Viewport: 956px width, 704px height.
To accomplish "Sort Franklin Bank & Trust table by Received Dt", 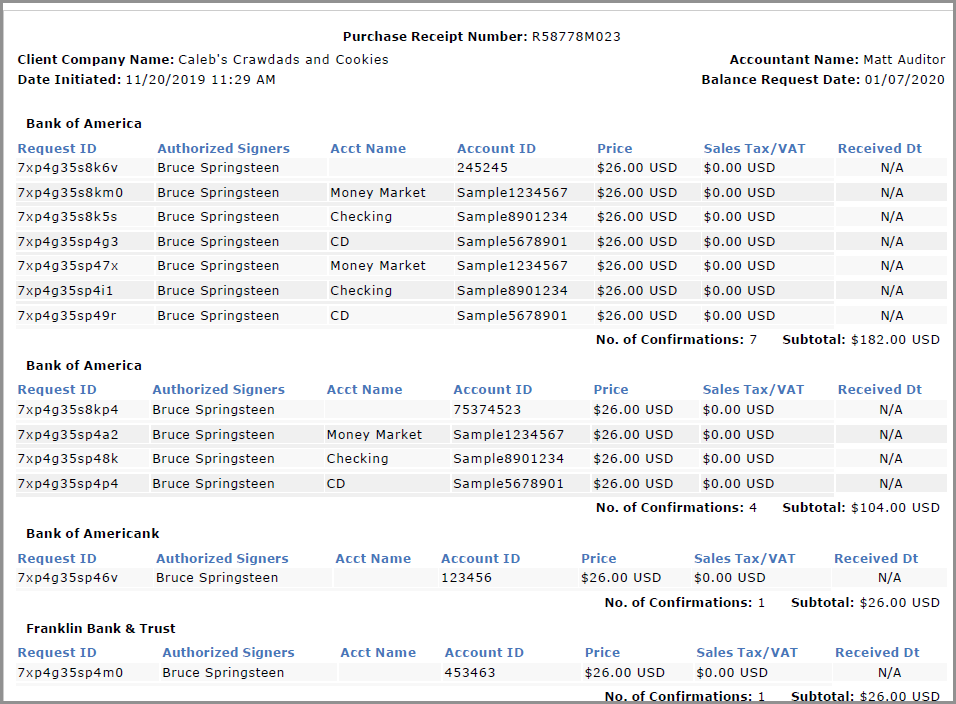I will 876,652.
